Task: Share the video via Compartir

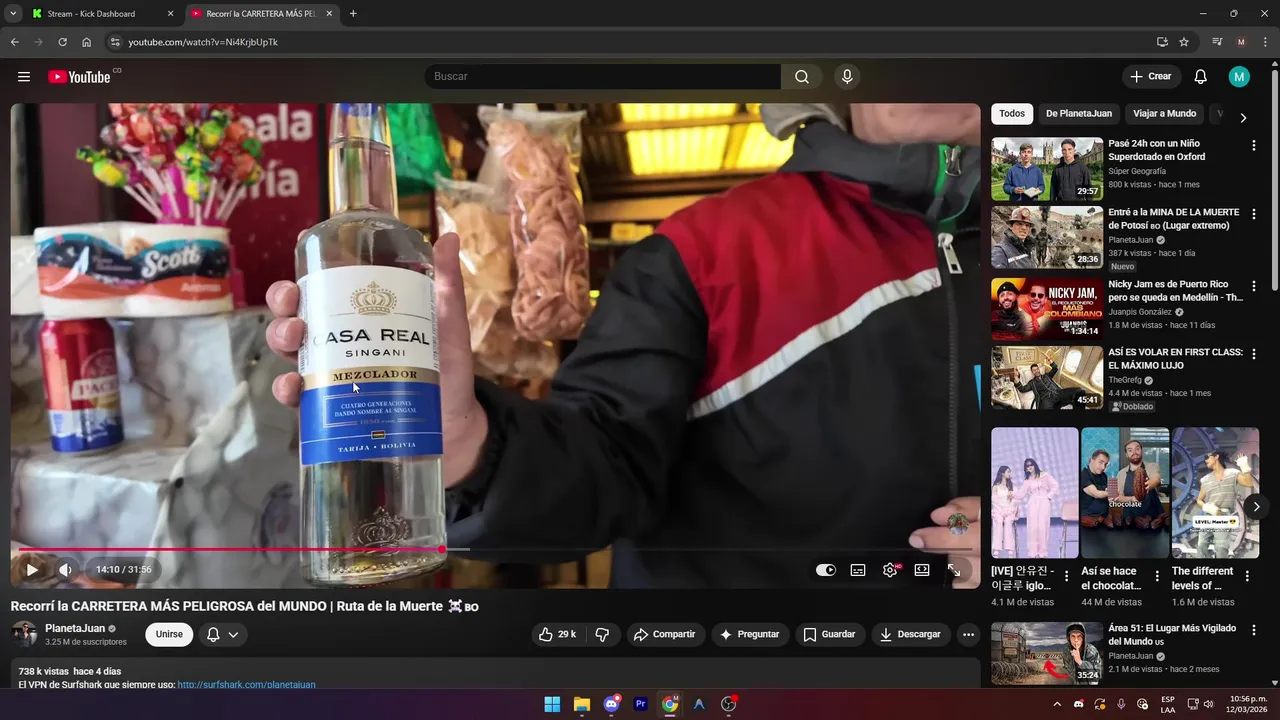Action: coord(665,634)
